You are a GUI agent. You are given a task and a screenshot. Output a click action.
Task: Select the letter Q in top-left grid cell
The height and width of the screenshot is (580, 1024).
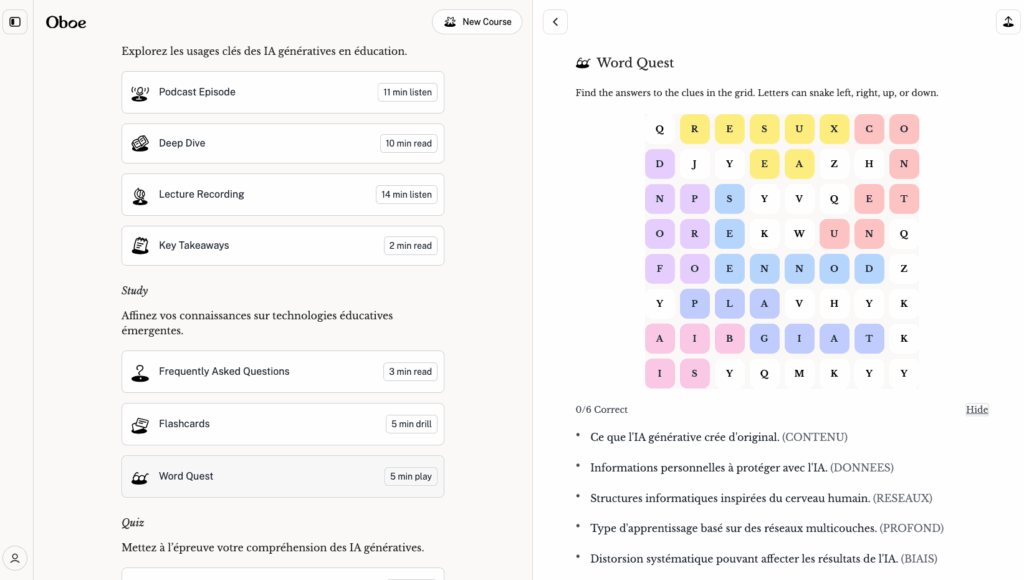tap(659, 129)
